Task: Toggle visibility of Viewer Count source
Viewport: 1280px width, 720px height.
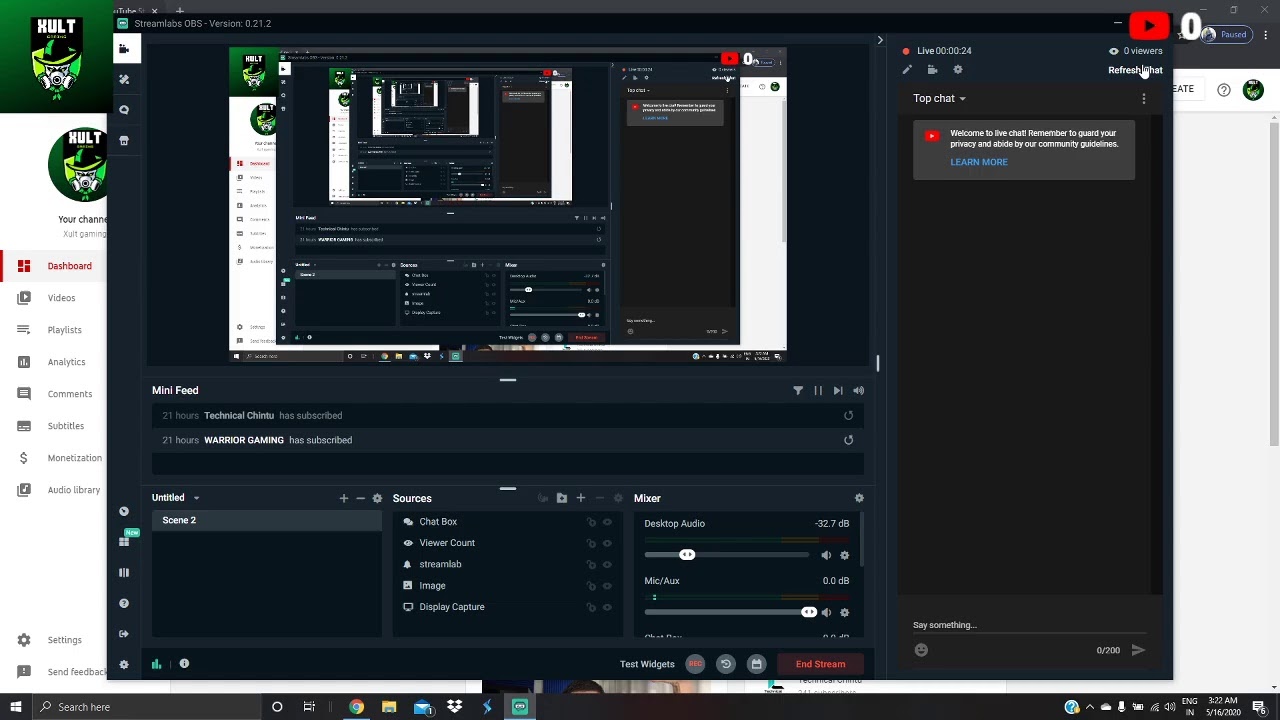Action: pos(607,543)
